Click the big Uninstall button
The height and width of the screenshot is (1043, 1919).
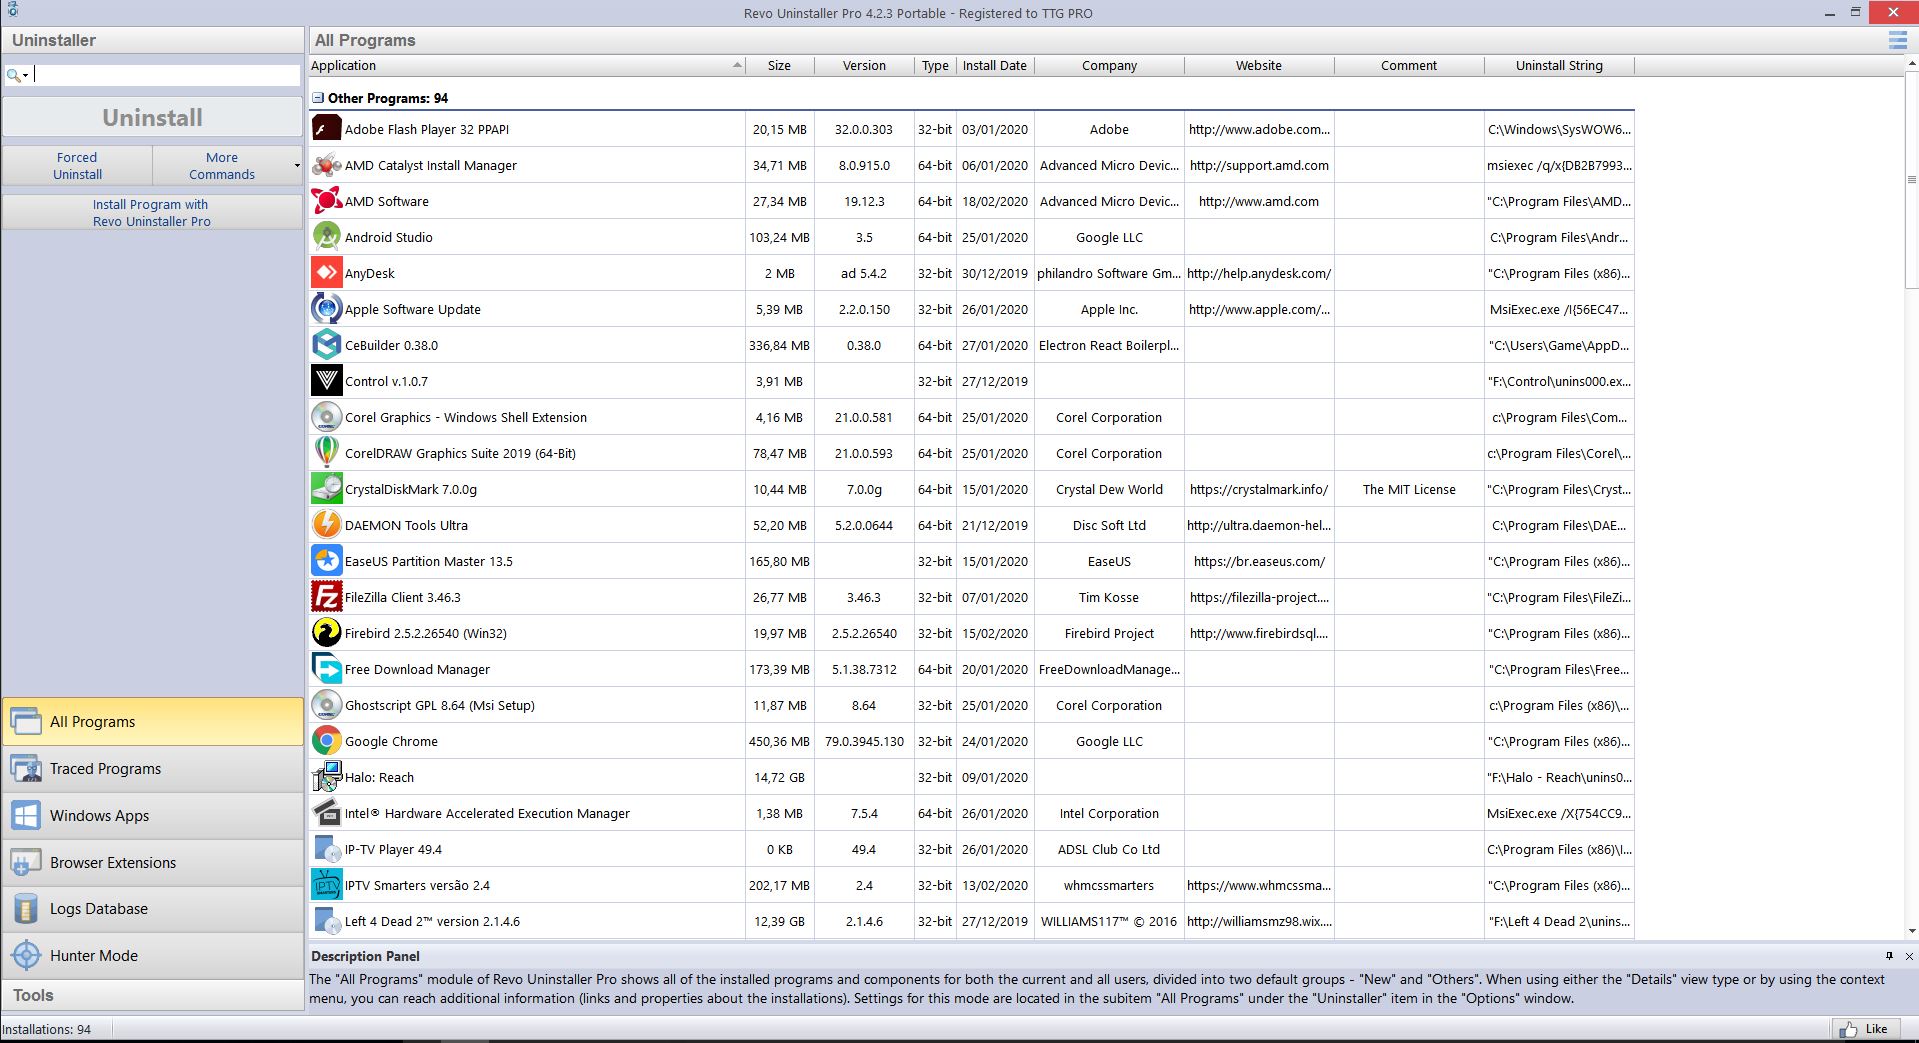click(x=153, y=117)
